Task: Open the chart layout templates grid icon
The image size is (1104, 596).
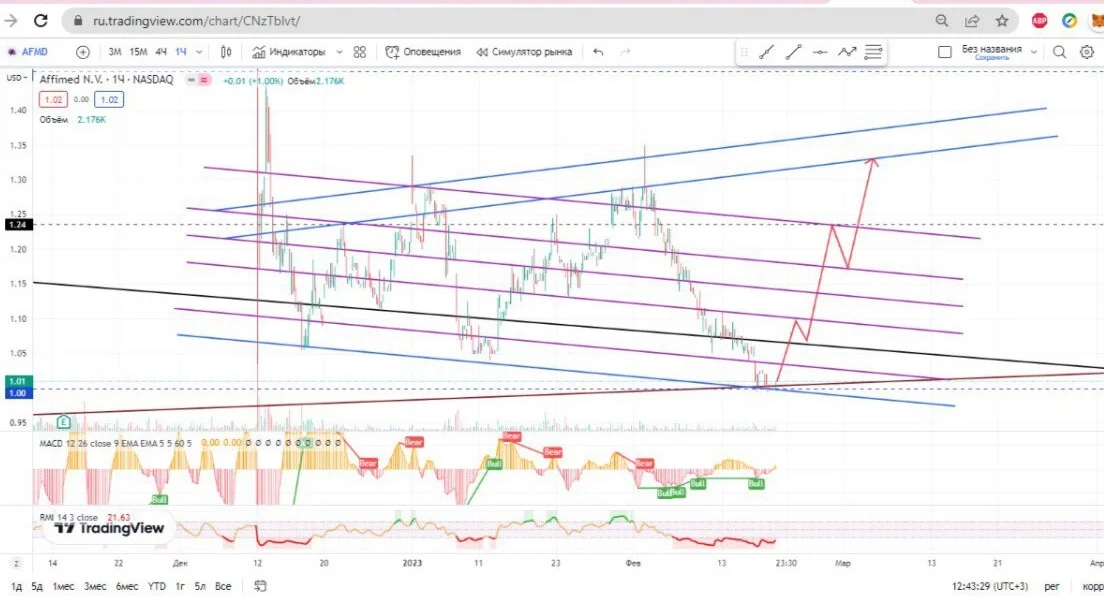Action: click(360, 51)
